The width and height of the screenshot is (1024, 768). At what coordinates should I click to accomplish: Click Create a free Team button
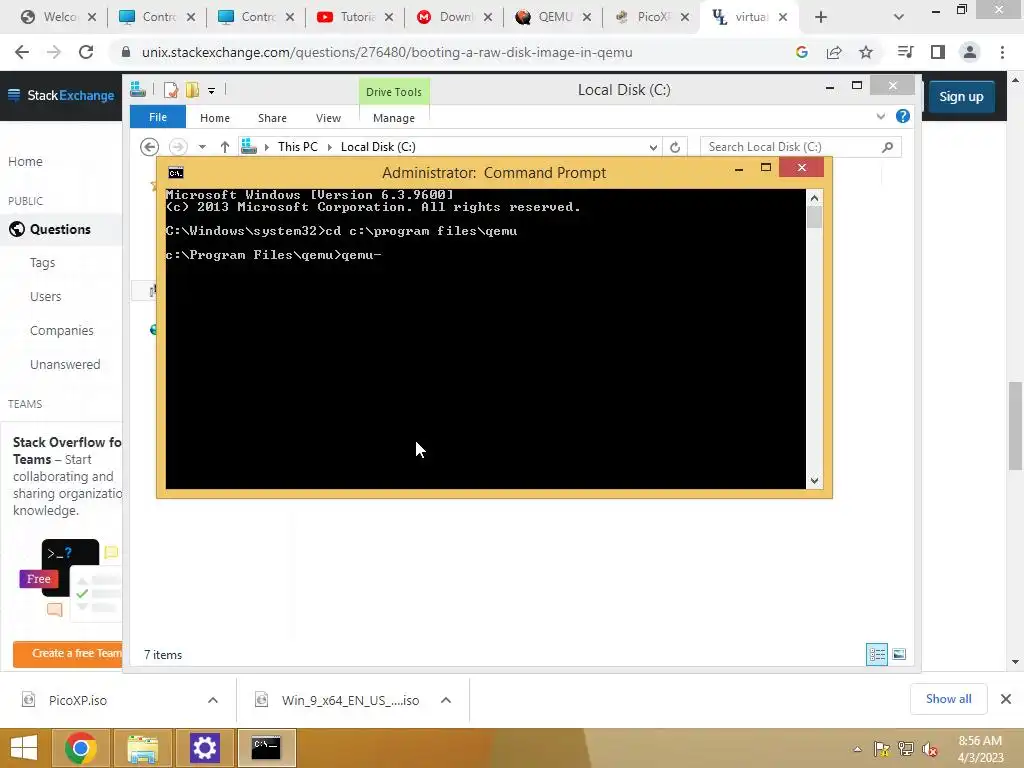coord(68,653)
